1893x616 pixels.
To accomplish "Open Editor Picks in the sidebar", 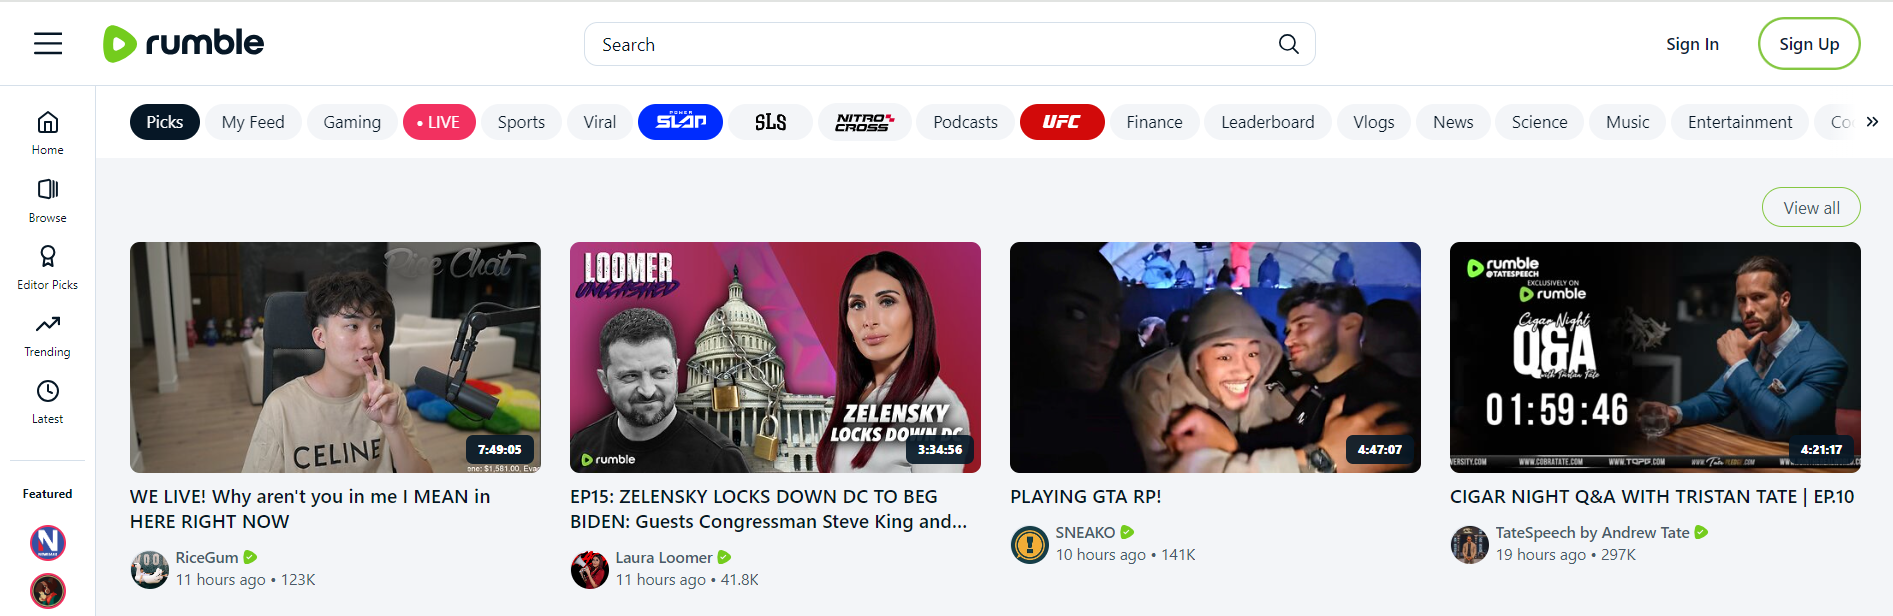I will 47,267.
